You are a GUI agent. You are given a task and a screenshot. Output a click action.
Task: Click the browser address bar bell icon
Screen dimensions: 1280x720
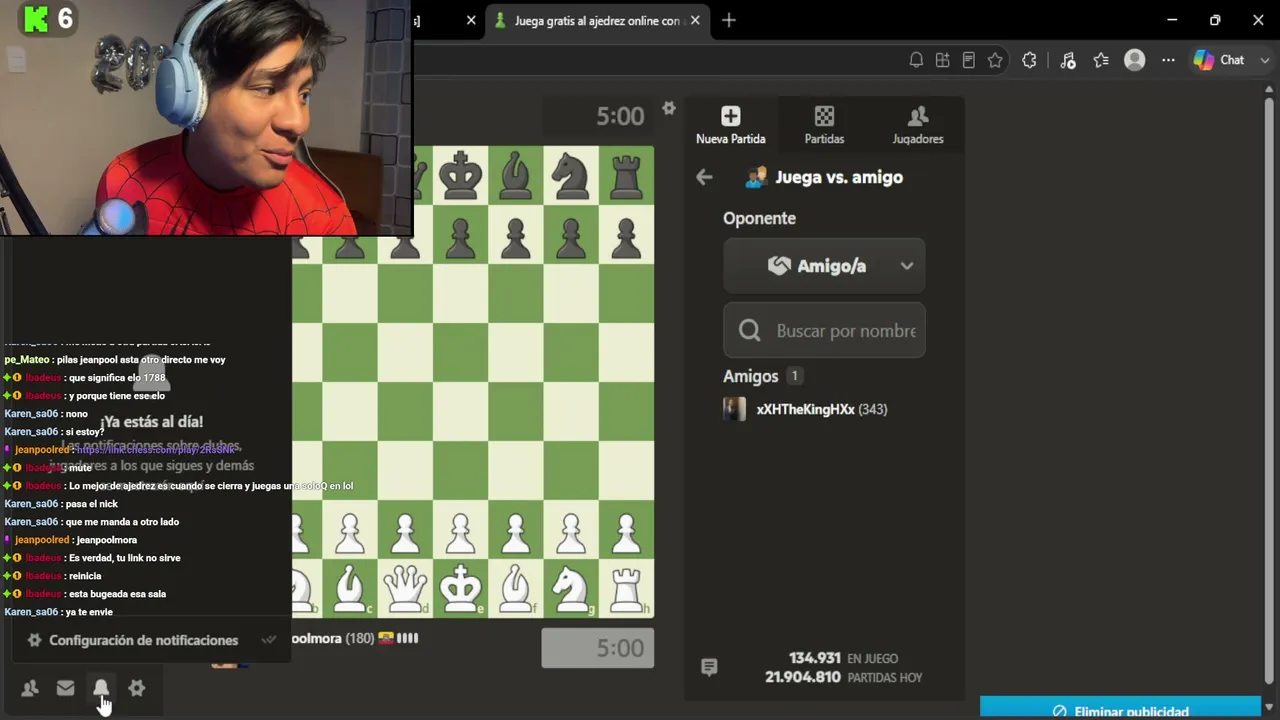tap(916, 60)
